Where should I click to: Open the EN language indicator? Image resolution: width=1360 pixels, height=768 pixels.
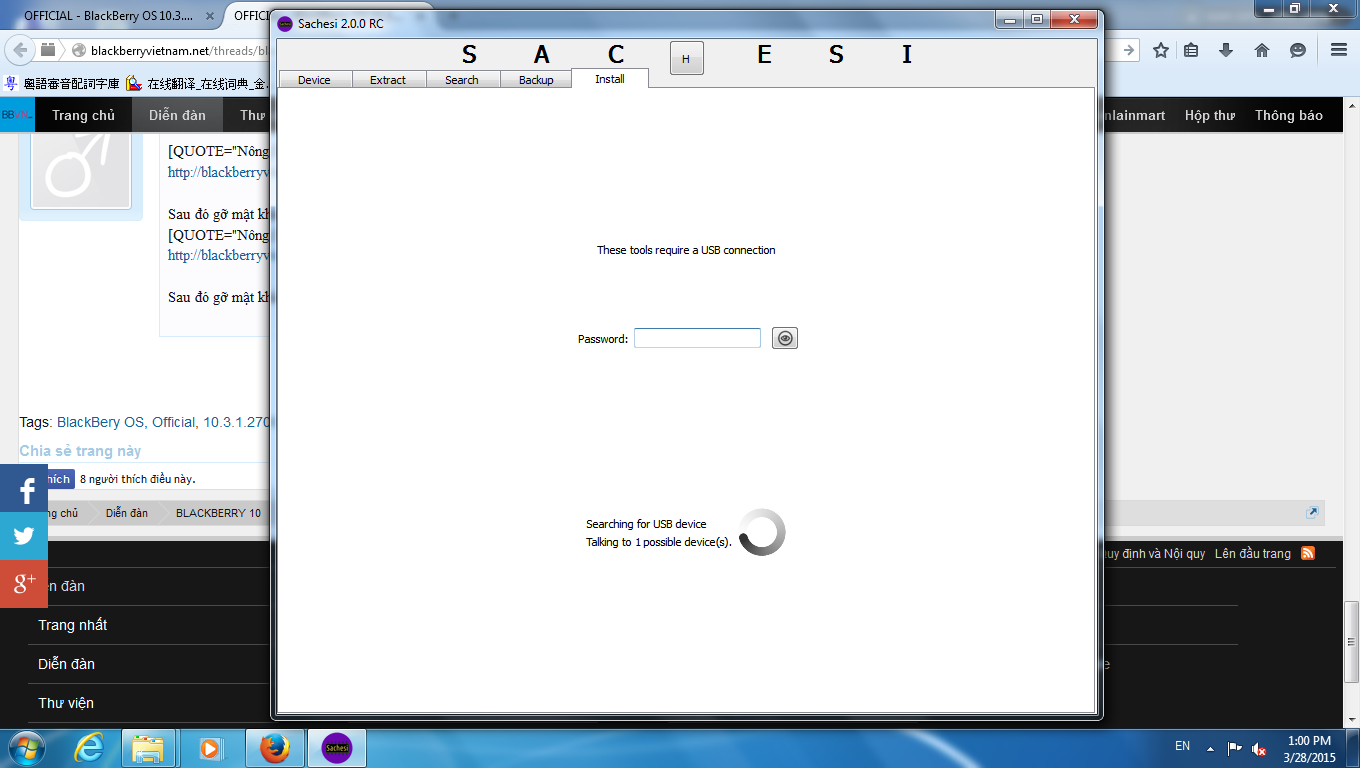click(x=1183, y=746)
